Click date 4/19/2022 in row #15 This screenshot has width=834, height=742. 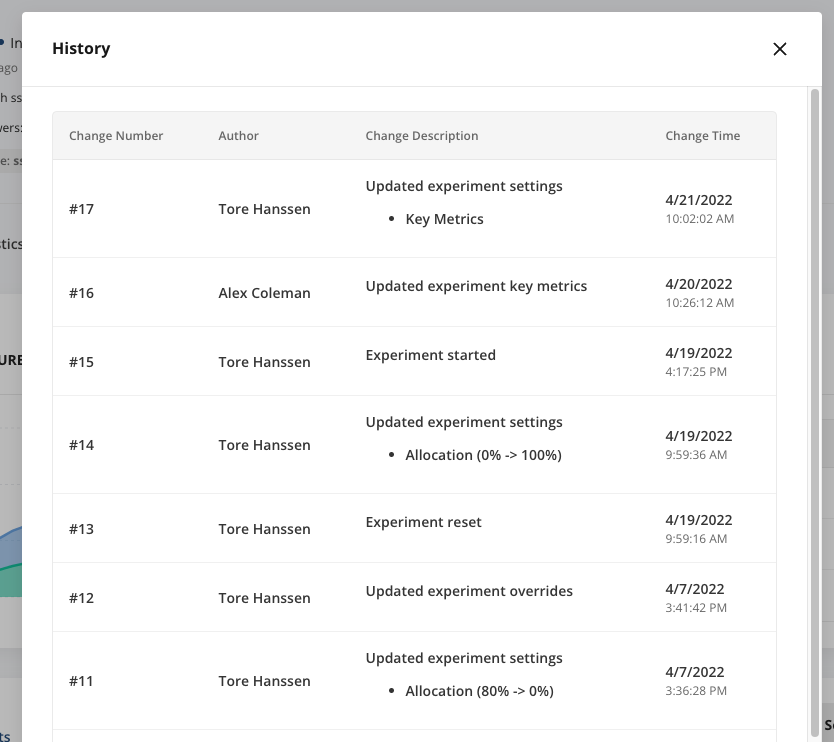click(x=699, y=354)
